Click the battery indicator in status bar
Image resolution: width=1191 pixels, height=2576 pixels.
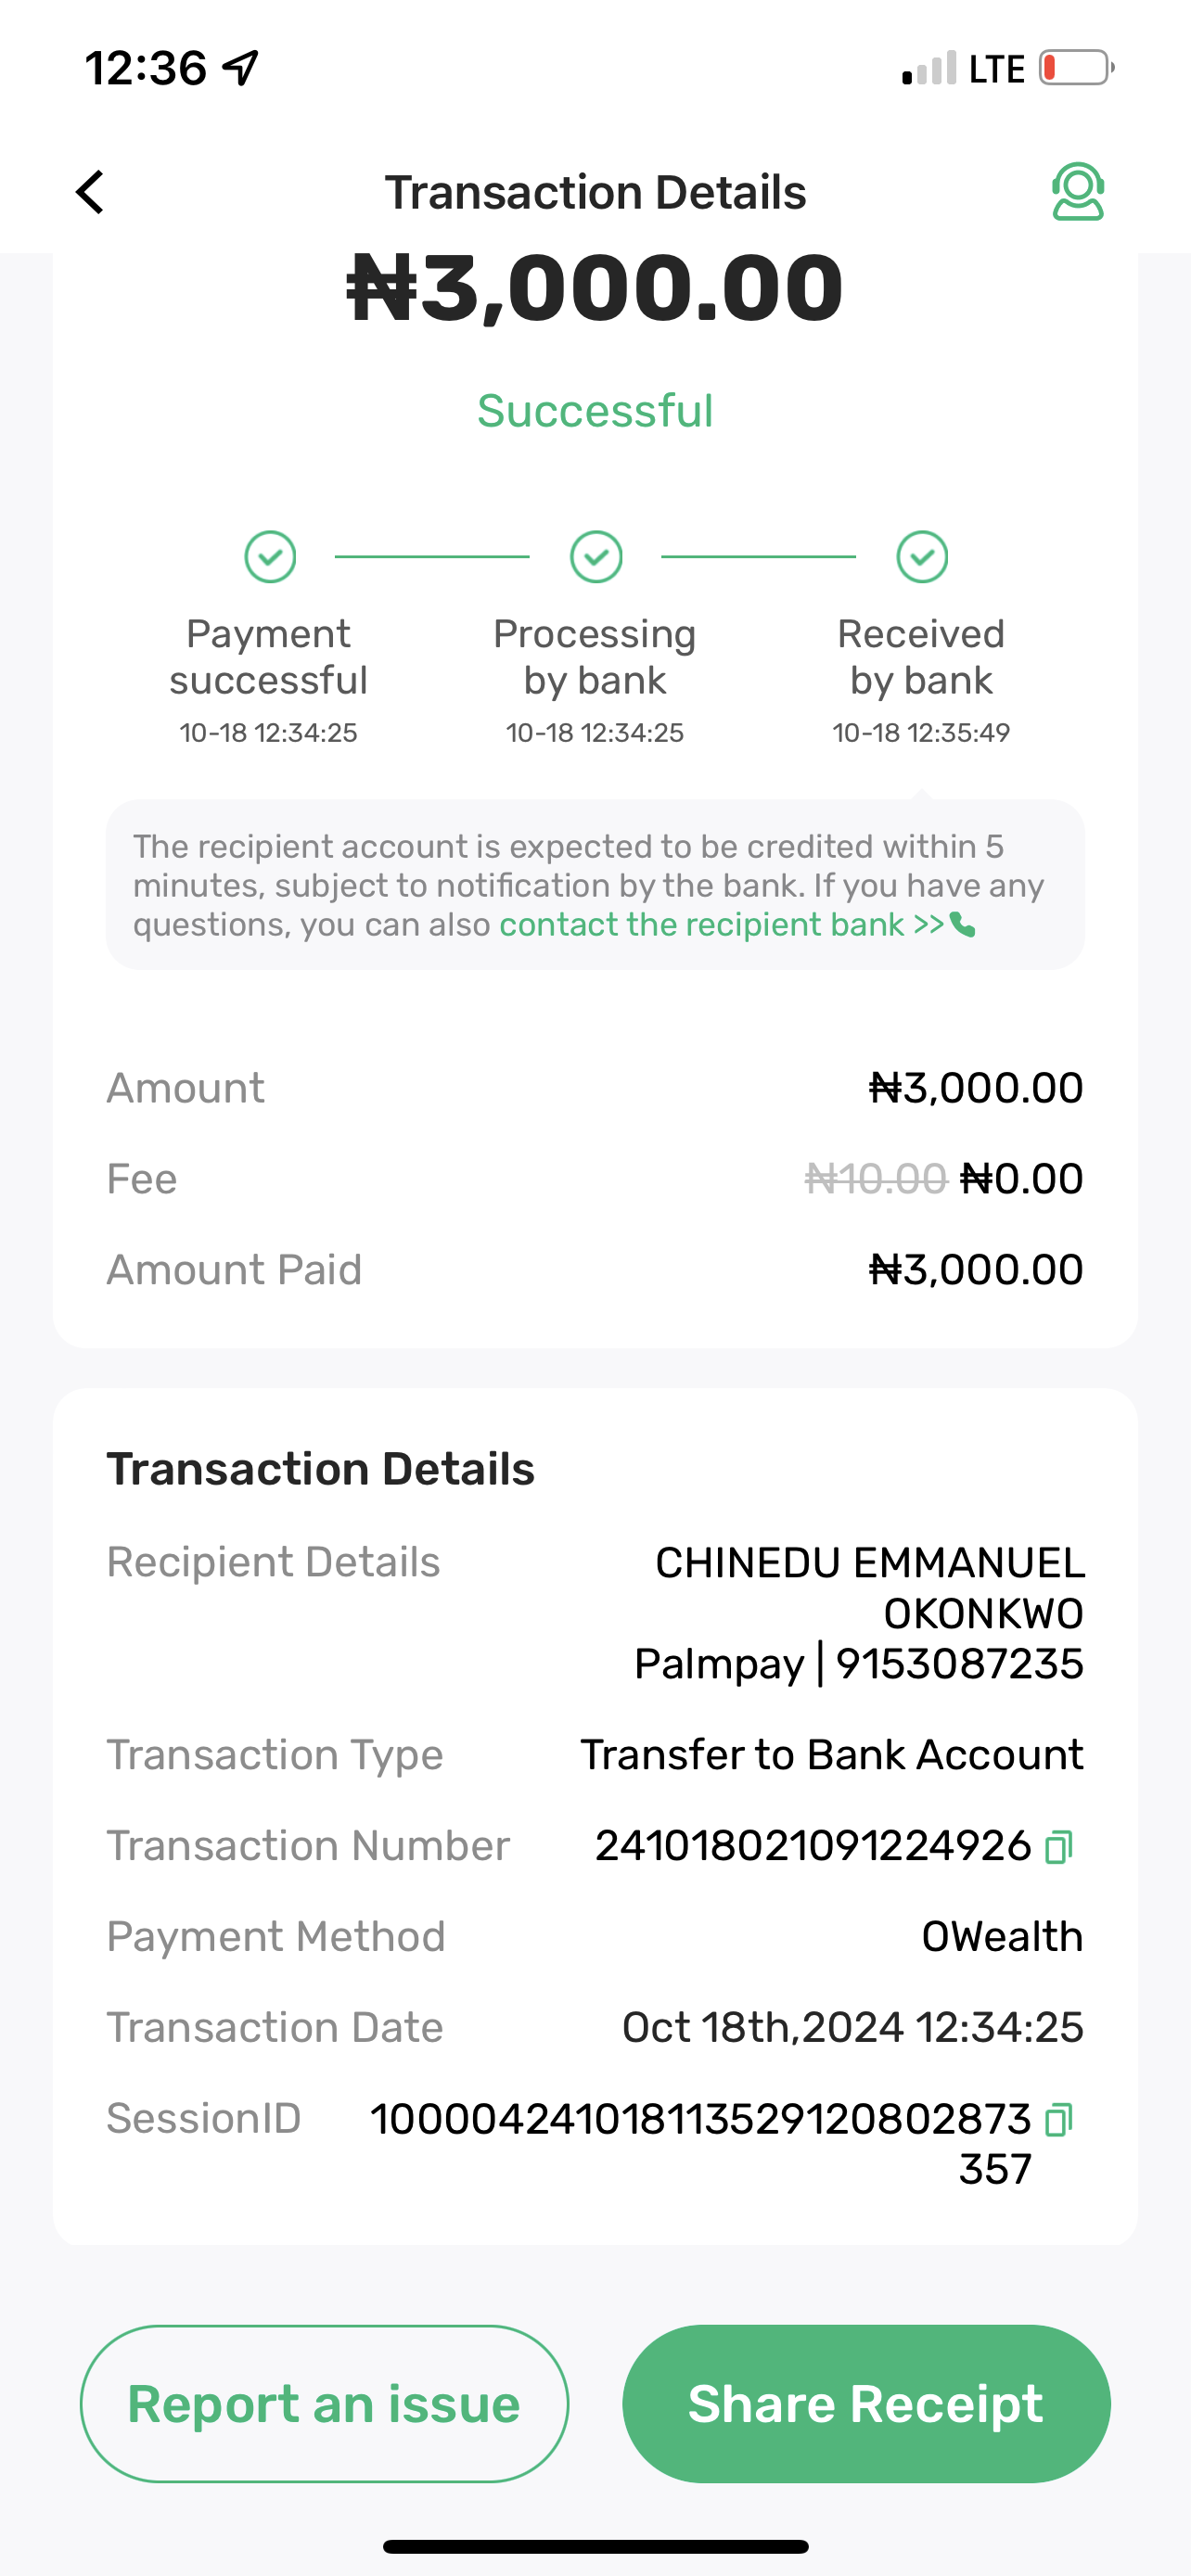1076,68
